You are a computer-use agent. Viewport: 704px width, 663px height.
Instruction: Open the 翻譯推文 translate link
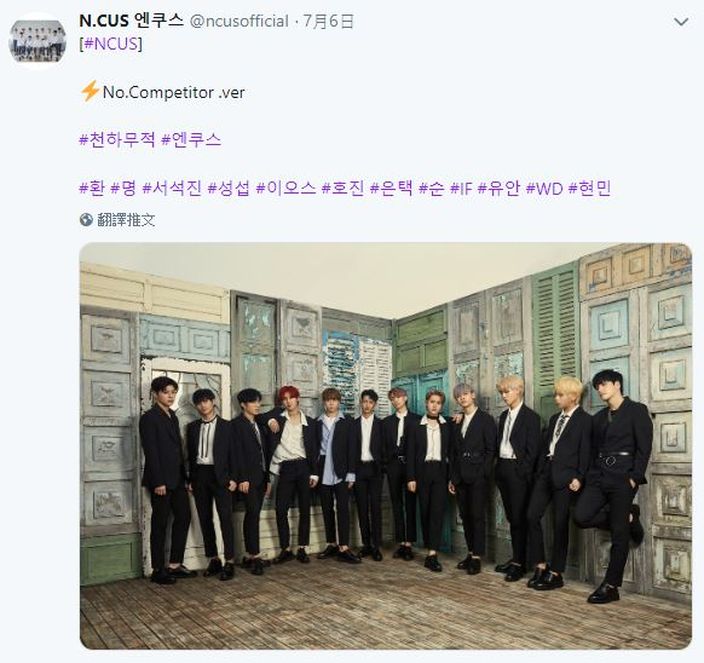pos(126,220)
